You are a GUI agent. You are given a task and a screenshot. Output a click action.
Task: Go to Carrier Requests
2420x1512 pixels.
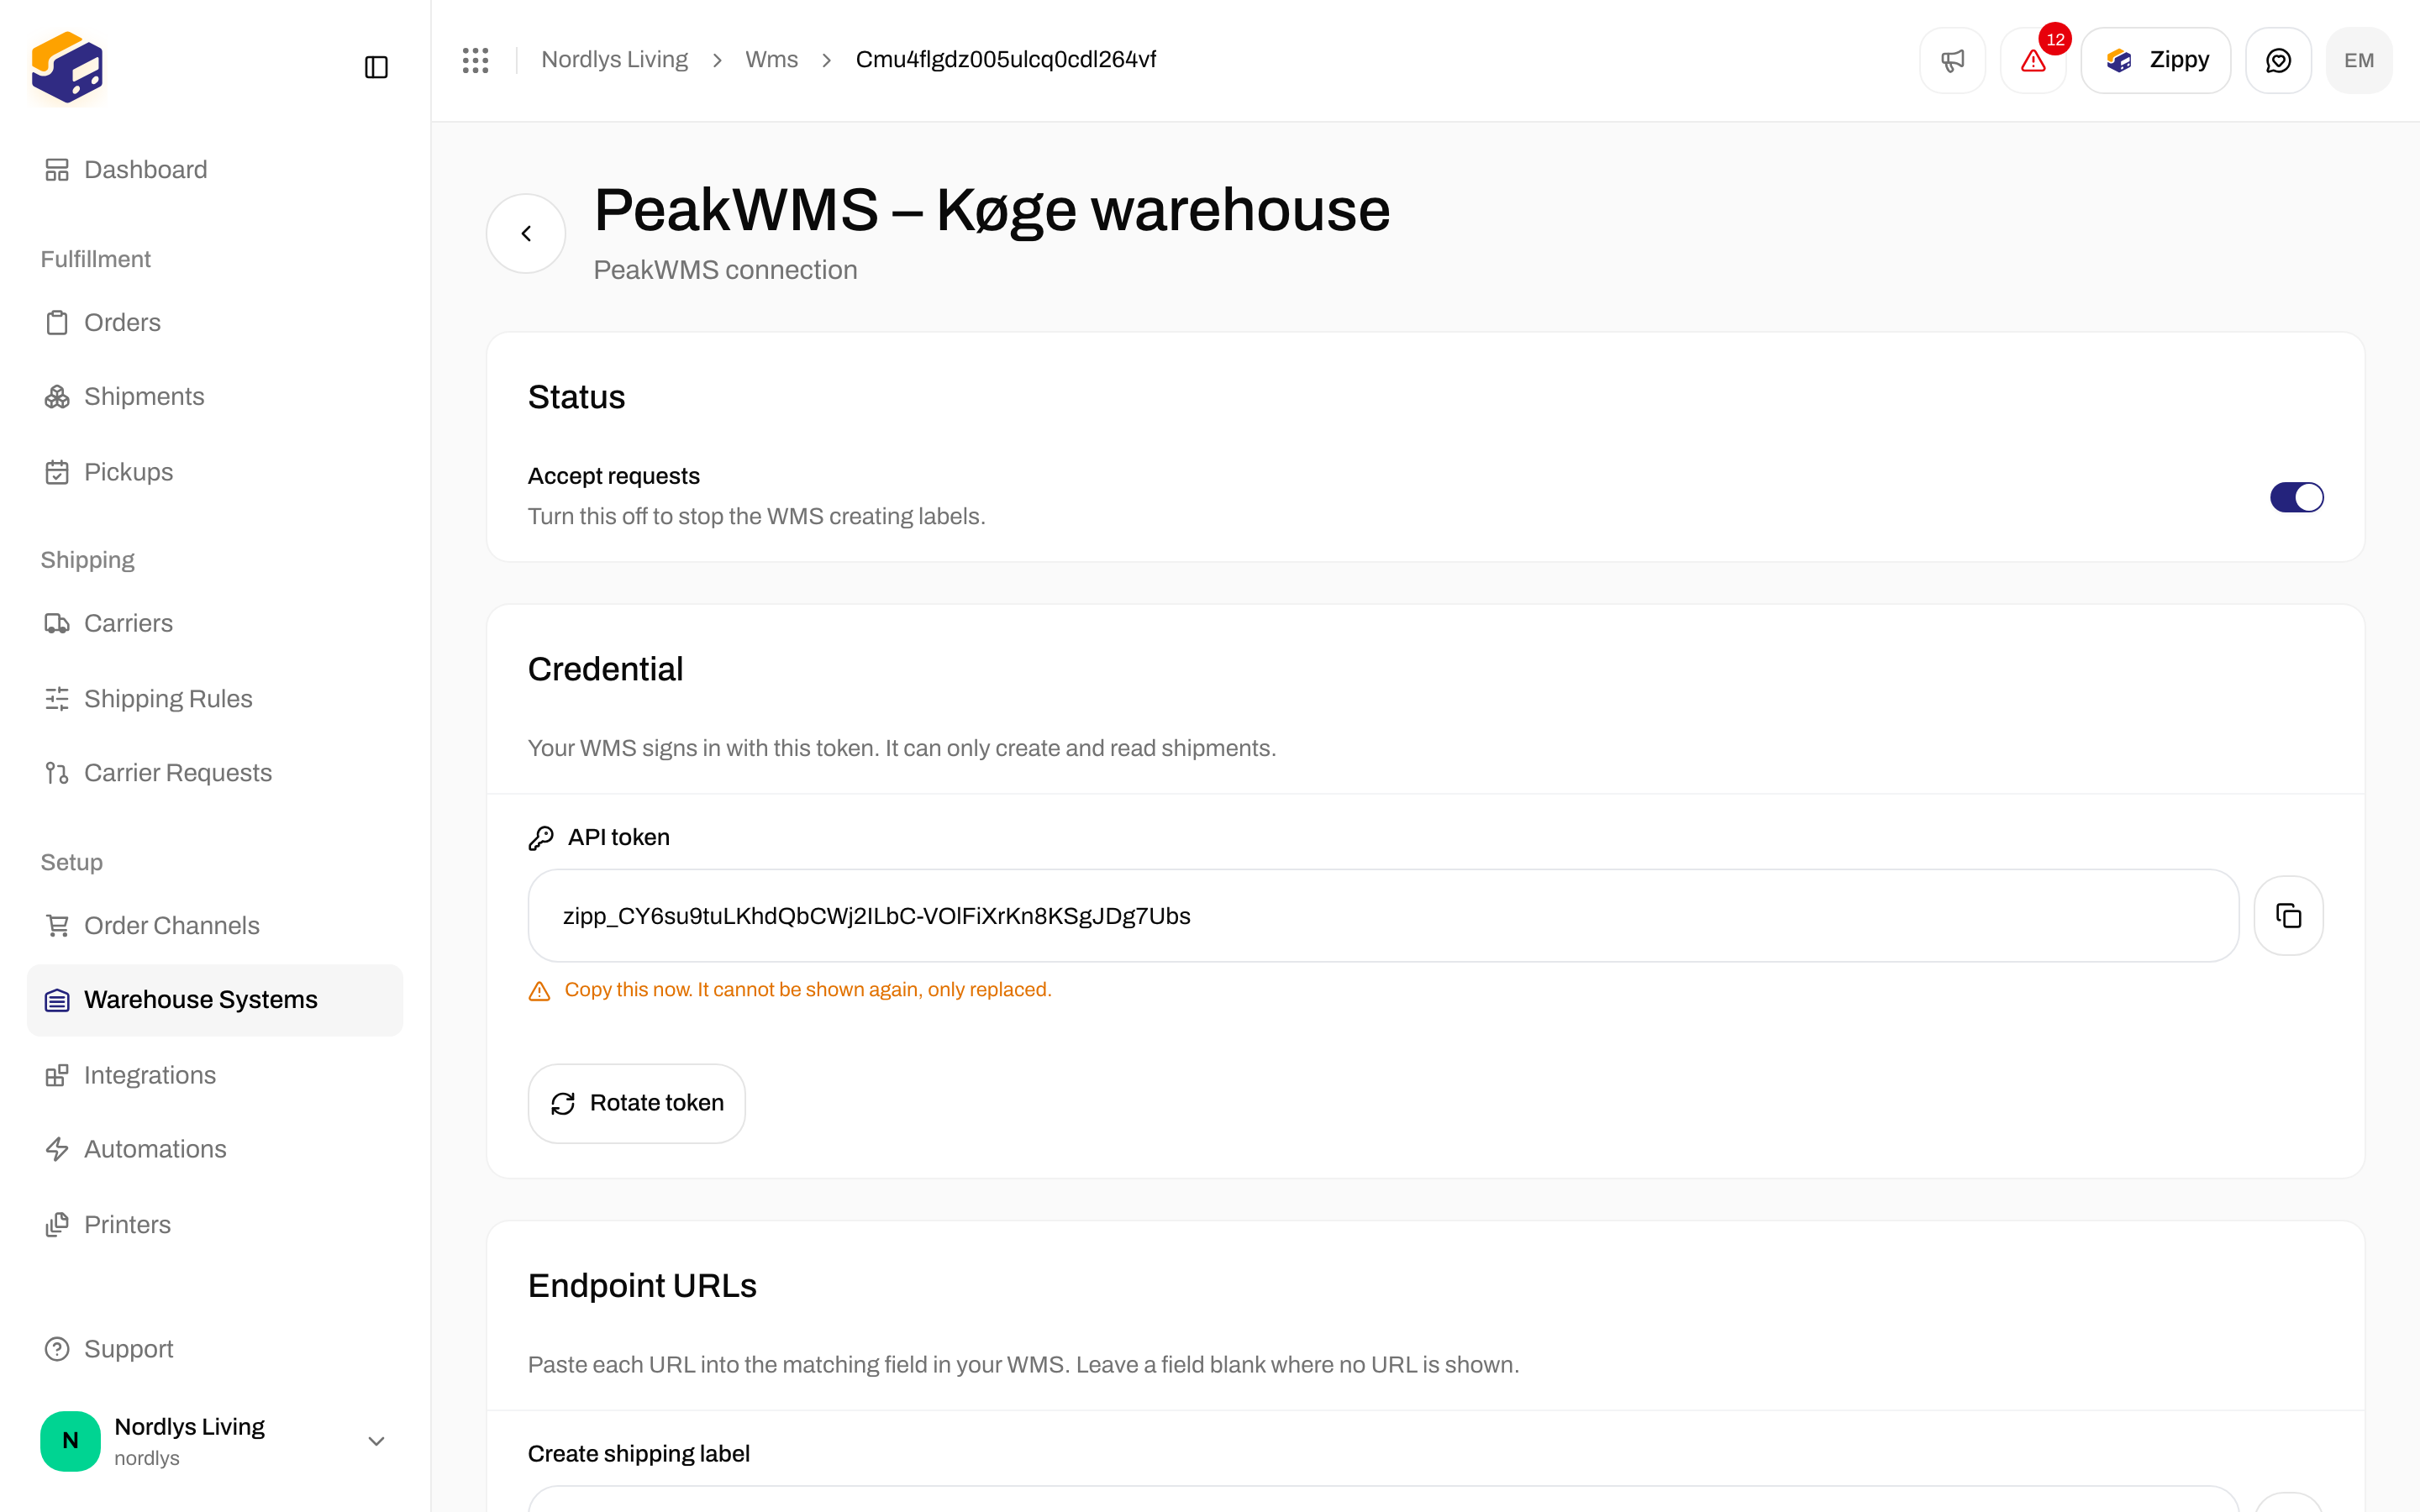pyautogui.click(x=215, y=773)
